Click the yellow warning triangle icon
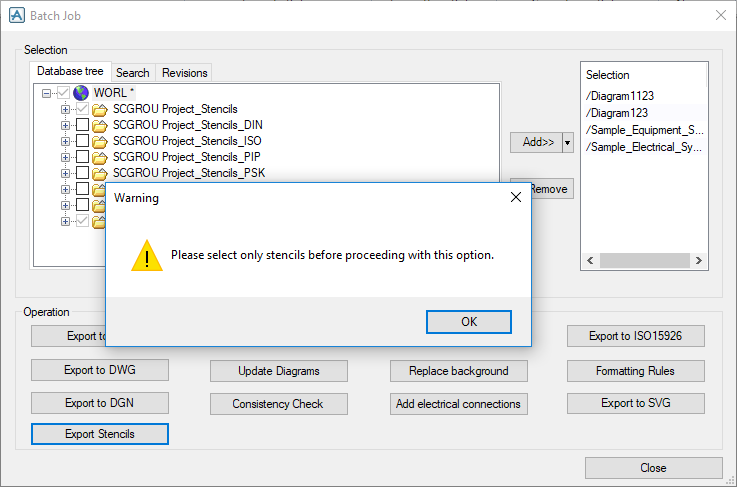Viewport: 737px width, 487px height. [147, 256]
